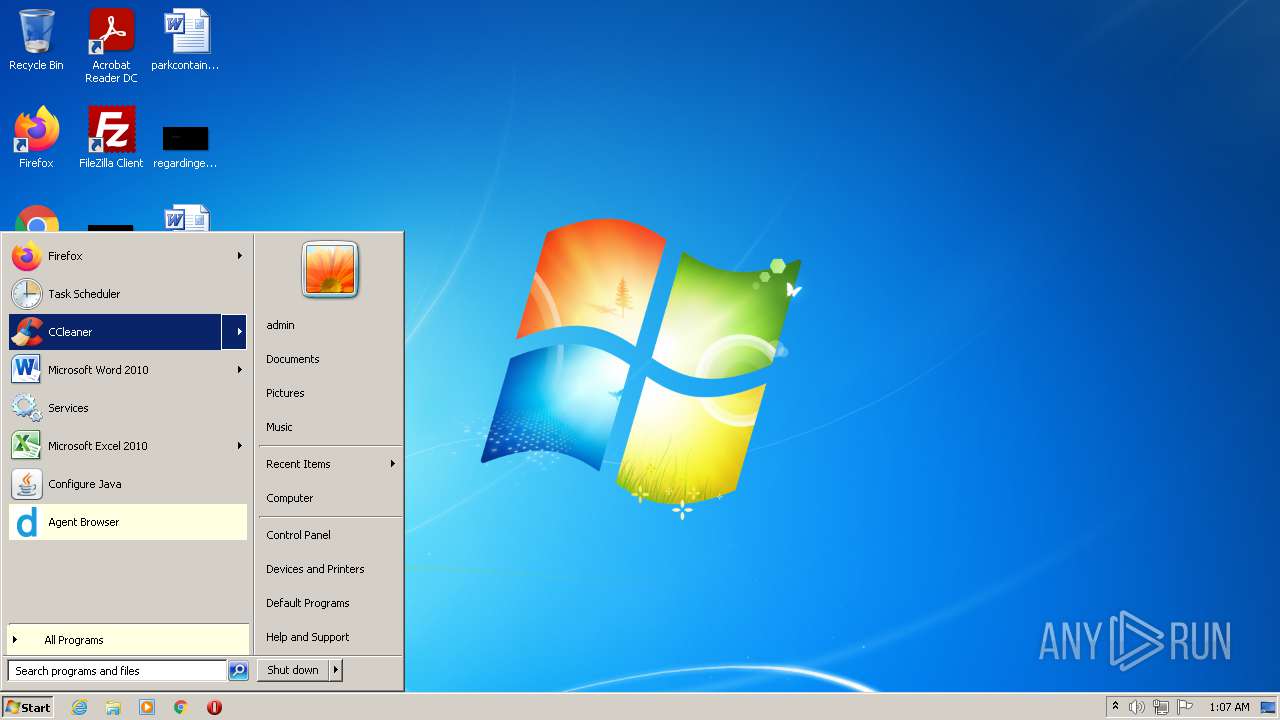This screenshot has width=1280, height=720.
Task: Open Computer from Start menu
Action: (290, 498)
